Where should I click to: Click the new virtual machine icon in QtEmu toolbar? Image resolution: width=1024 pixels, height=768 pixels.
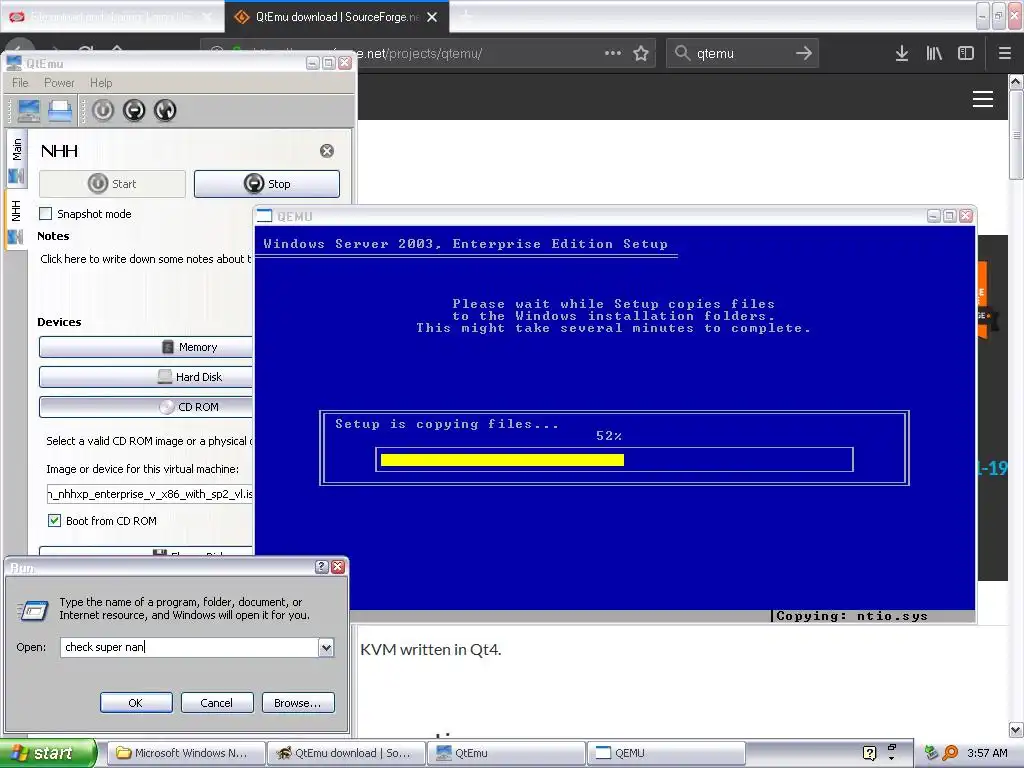[x=29, y=110]
